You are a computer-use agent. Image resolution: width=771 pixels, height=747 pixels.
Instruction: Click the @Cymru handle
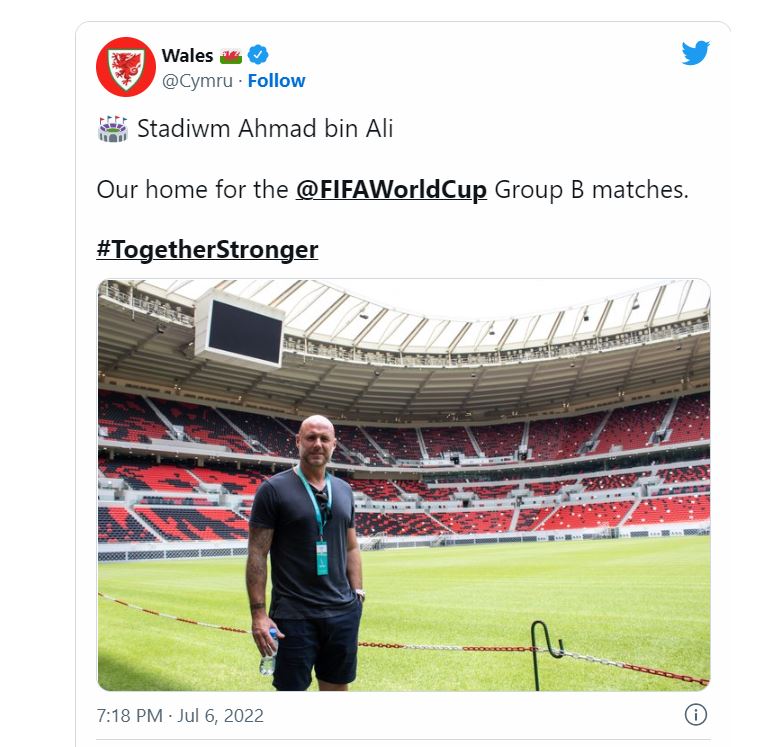coord(197,81)
